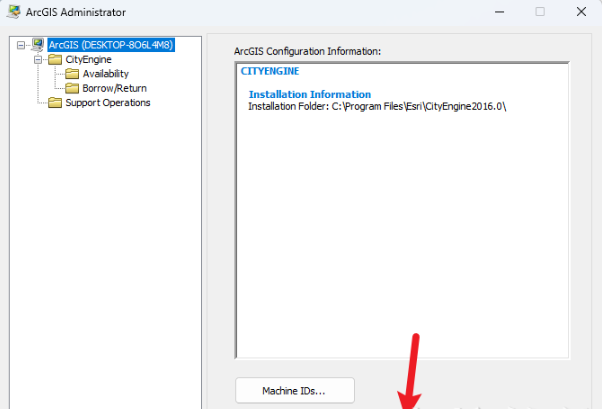Click the Installation Information heading
Image resolution: width=602 pixels, height=409 pixels.
coord(309,95)
